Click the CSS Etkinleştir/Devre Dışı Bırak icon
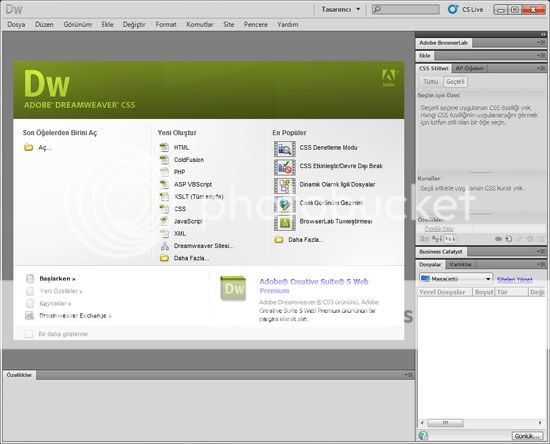Screen dimensions: 550x444 (x=284, y=167)
